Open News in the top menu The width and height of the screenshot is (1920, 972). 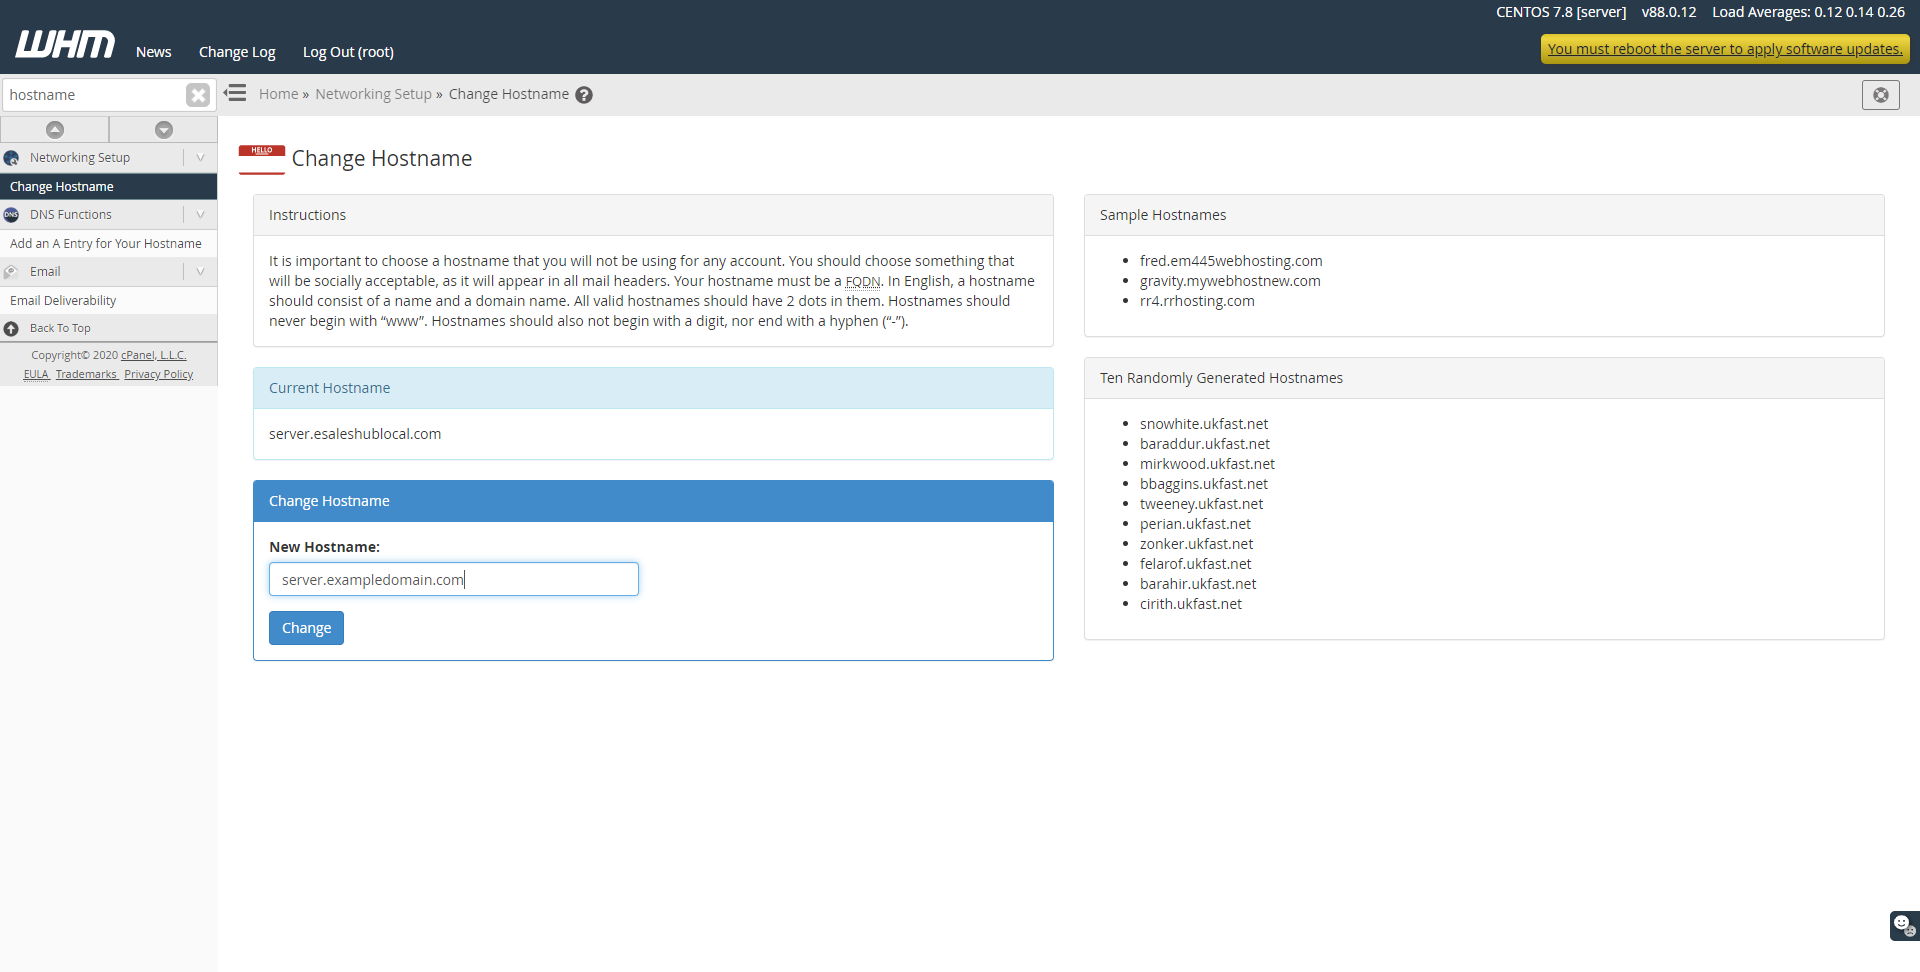tap(154, 52)
